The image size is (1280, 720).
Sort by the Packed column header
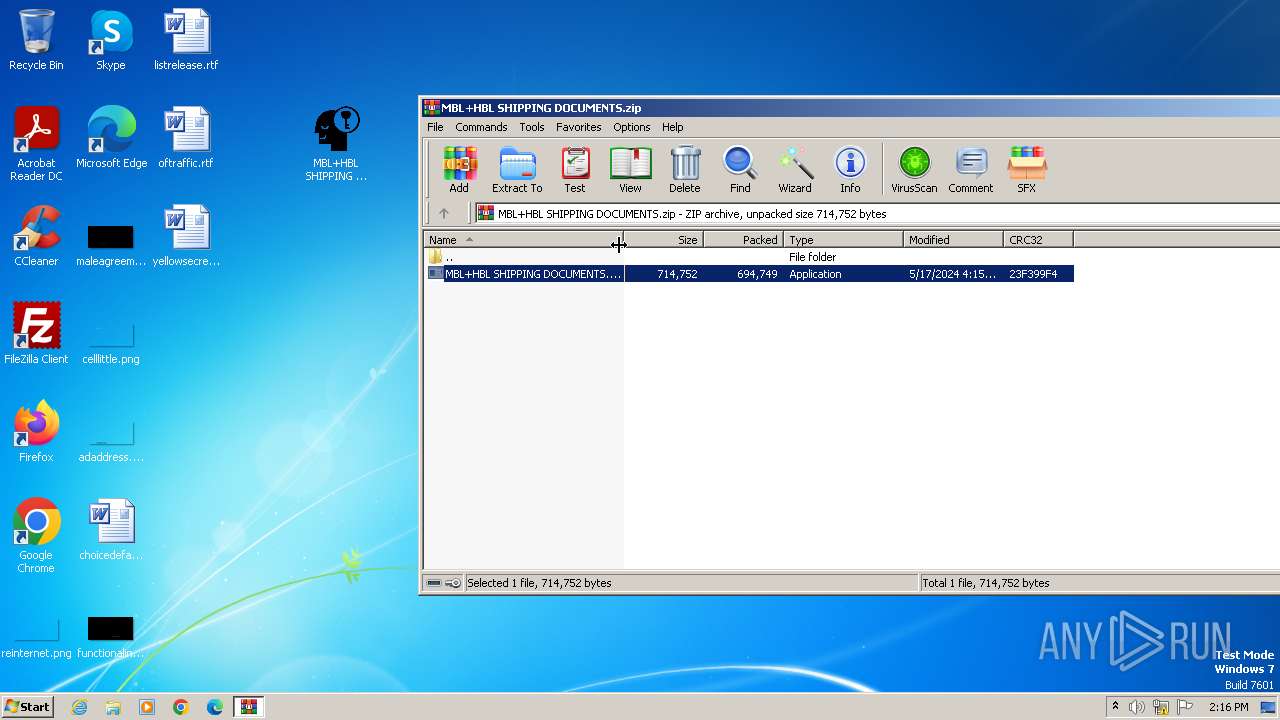[743, 240]
